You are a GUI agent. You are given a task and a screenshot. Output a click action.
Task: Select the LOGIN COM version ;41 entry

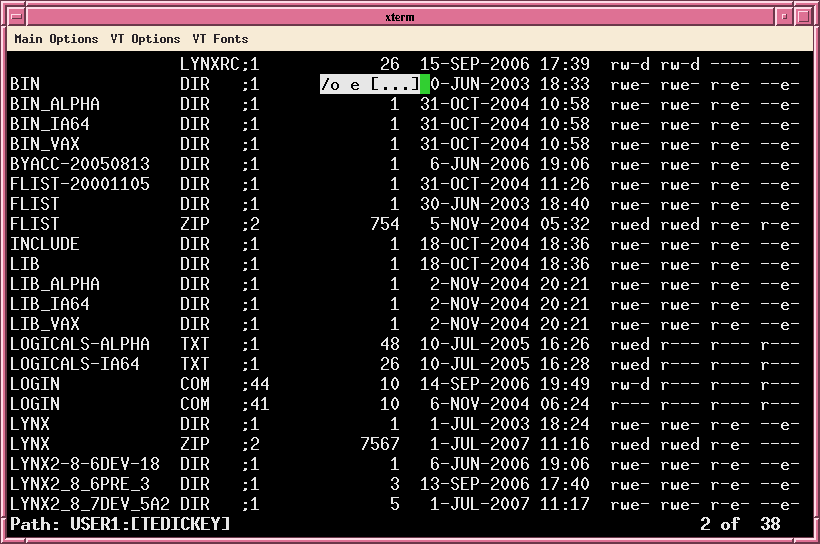(35, 404)
